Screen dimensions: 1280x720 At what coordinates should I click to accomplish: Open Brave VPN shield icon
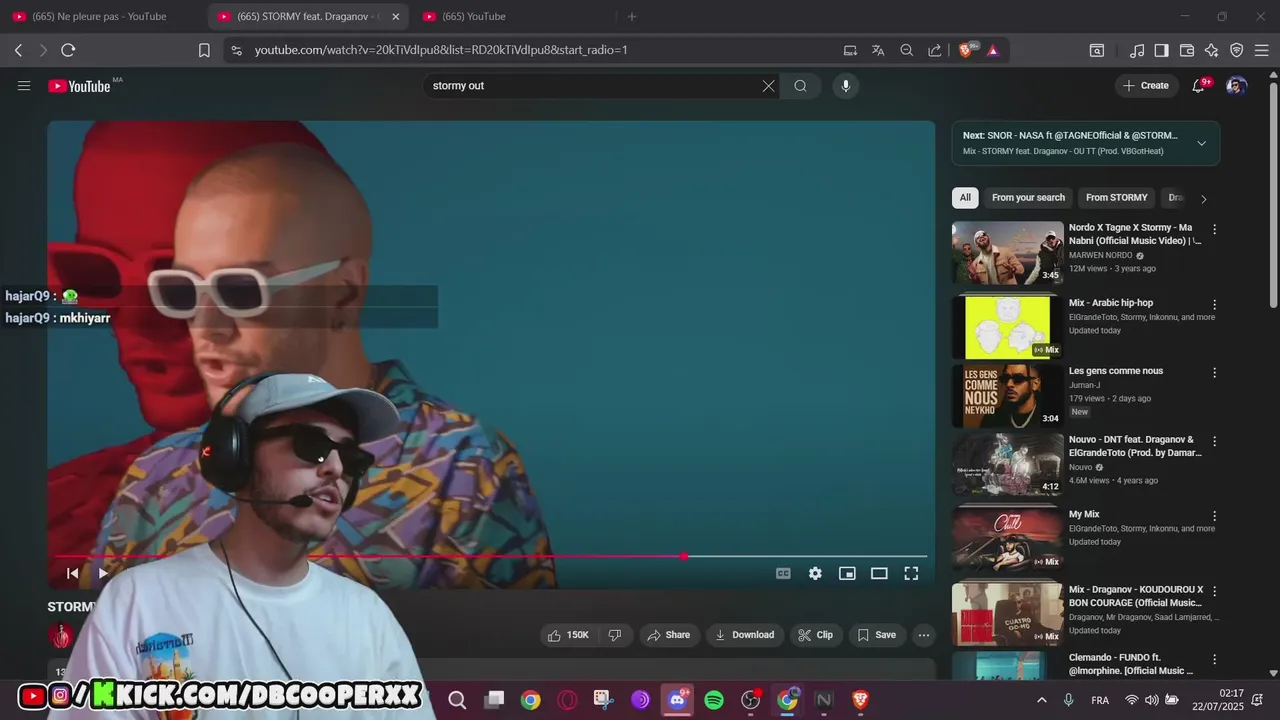pos(1236,50)
